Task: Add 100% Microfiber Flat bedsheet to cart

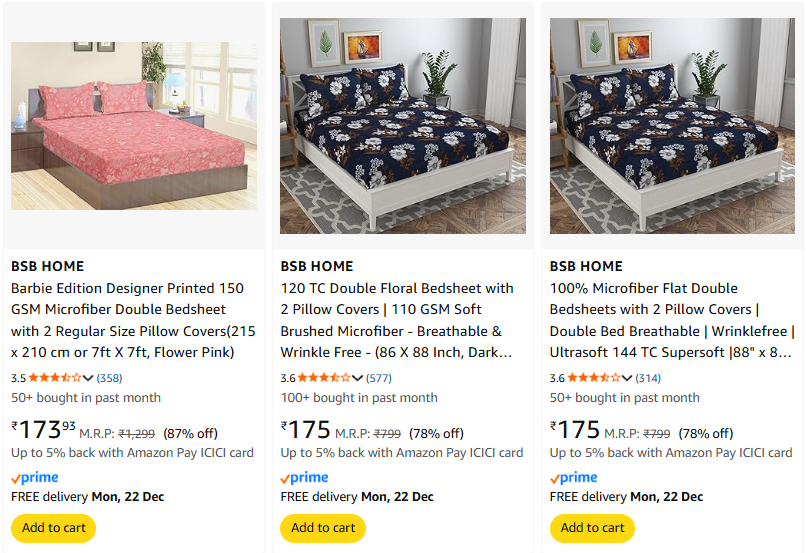Action: point(593,528)
